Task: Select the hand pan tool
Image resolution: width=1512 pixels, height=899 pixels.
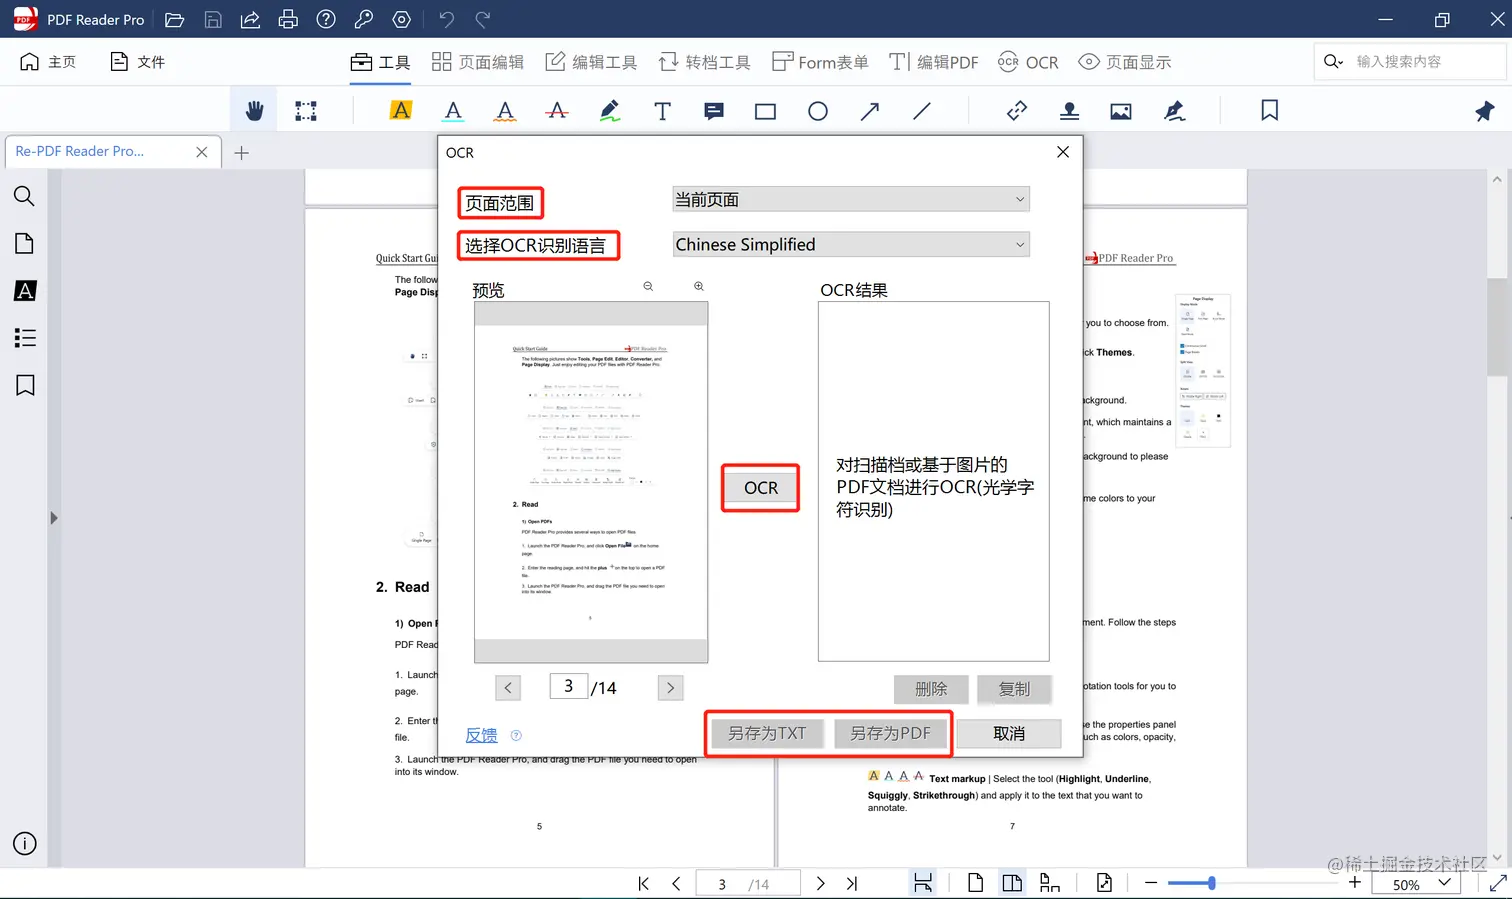Action: coord(254,111)
